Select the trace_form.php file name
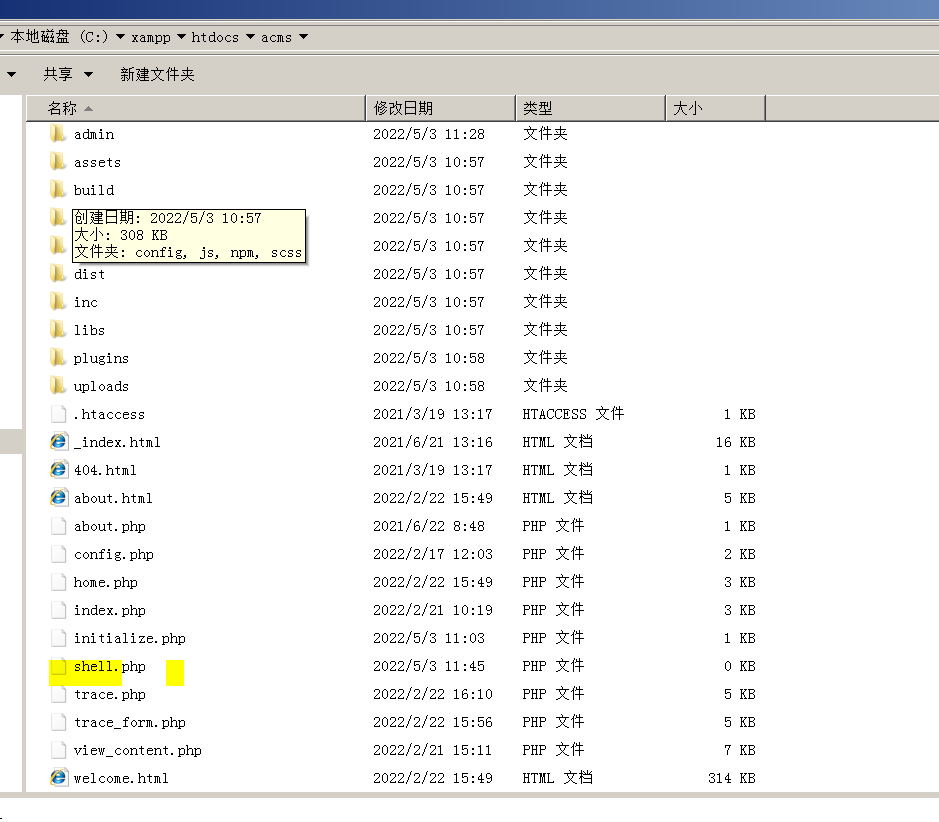The height and width of the screenshot is (822, 939). (x=129, y=722)
